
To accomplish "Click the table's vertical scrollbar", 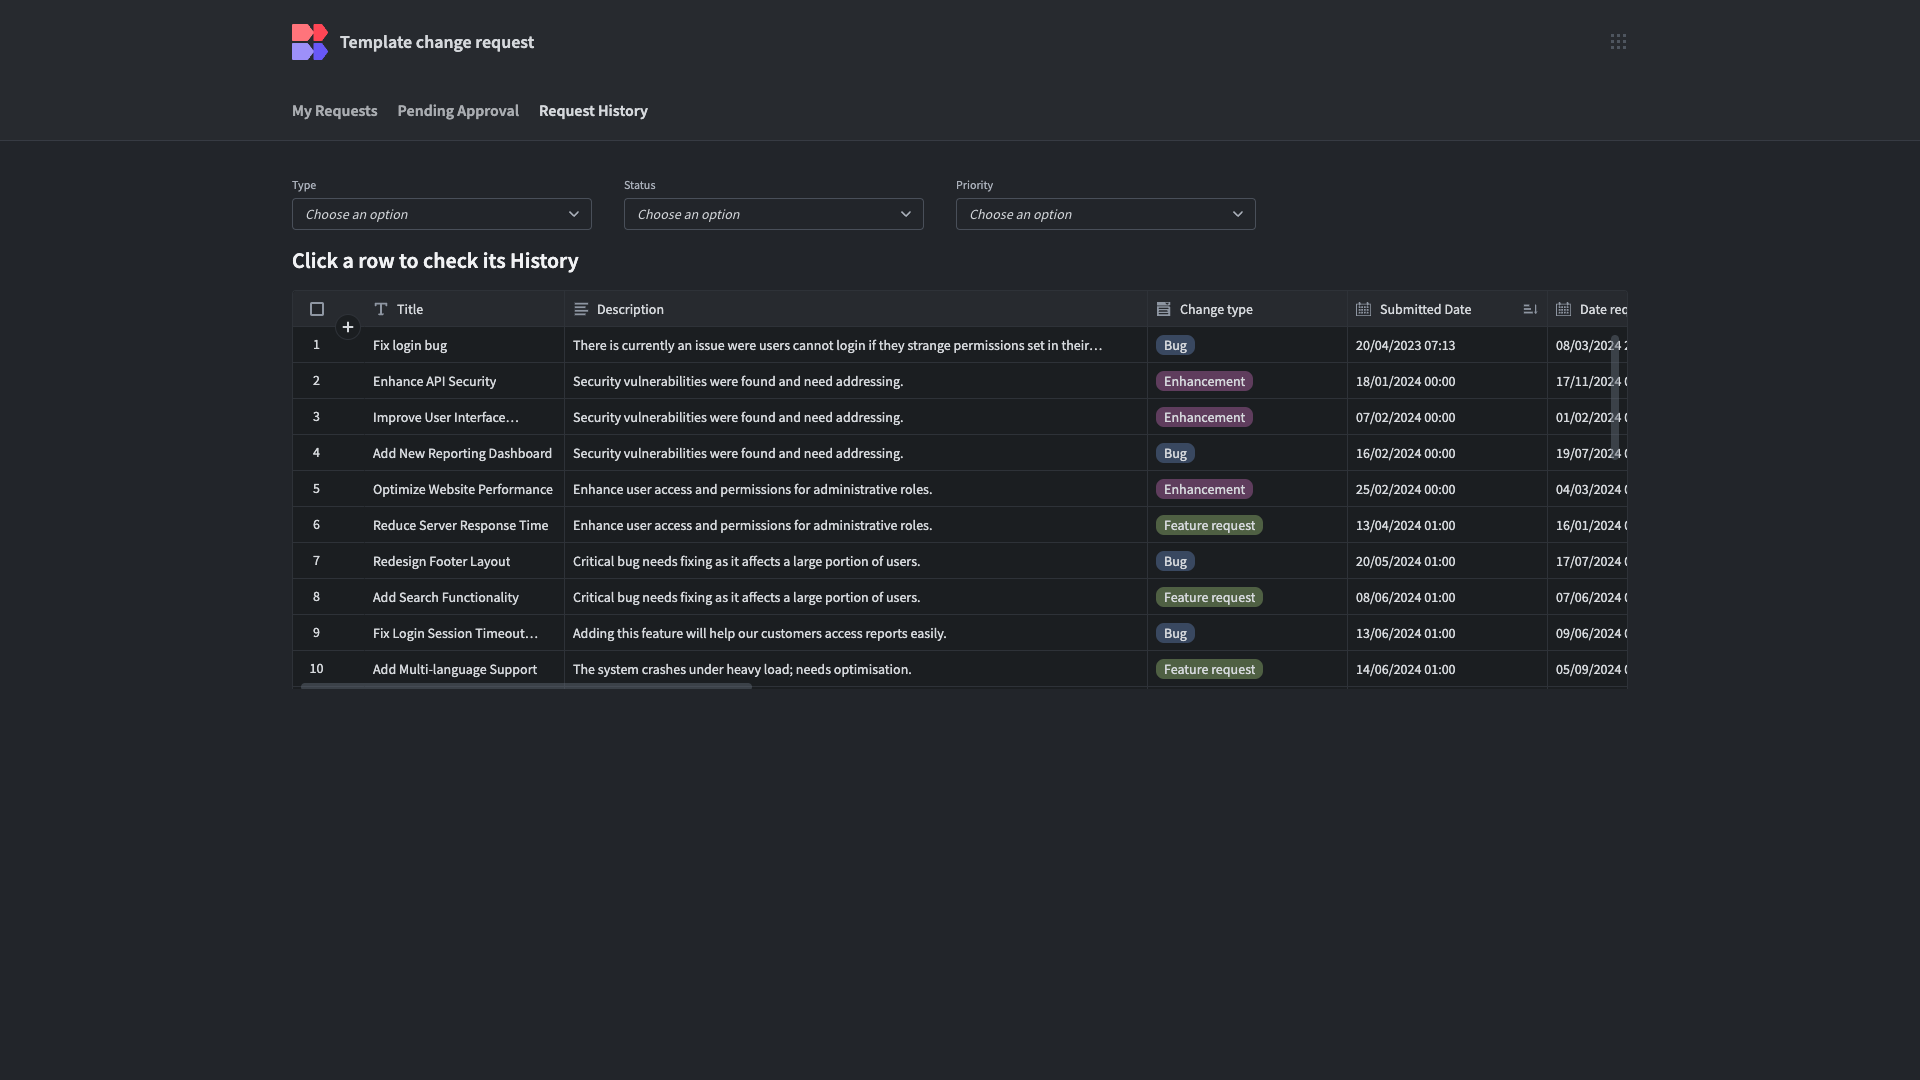I will (1615, 397).
